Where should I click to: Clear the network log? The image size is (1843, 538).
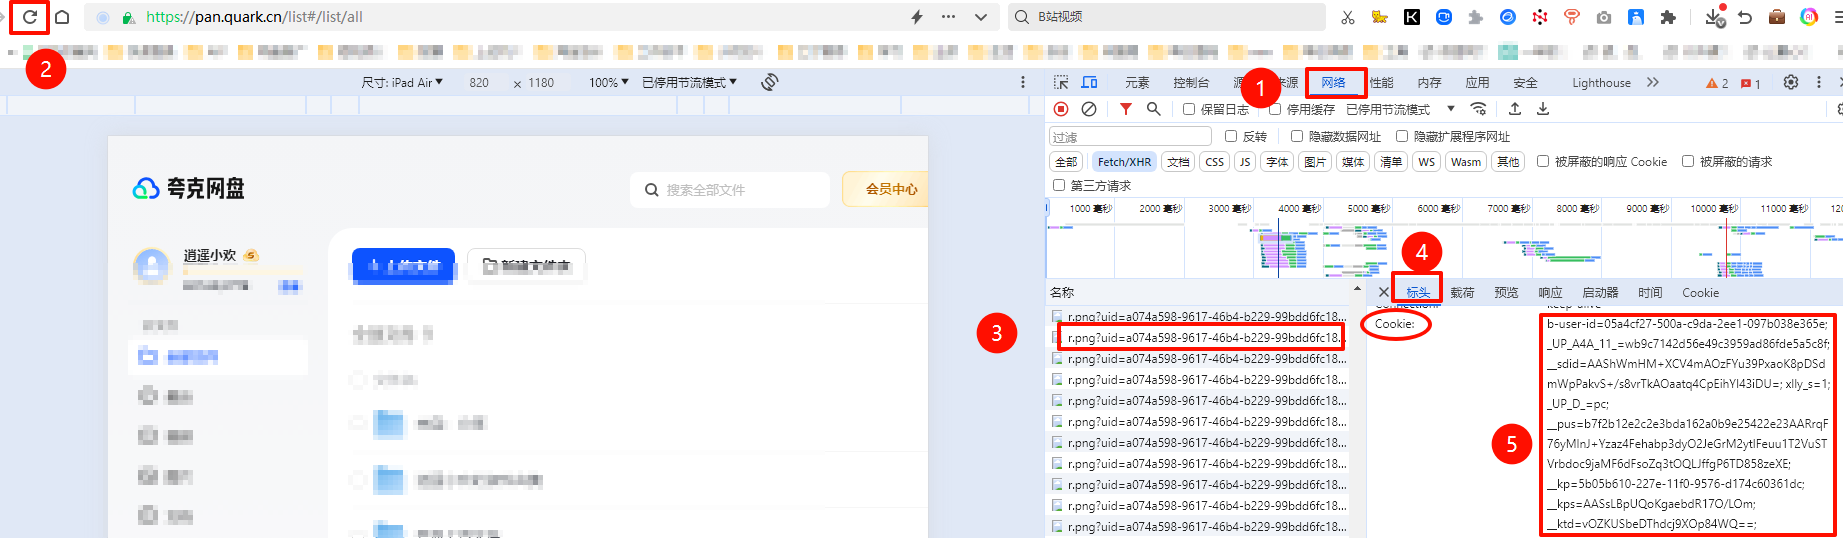click(x=1089, y=109)
